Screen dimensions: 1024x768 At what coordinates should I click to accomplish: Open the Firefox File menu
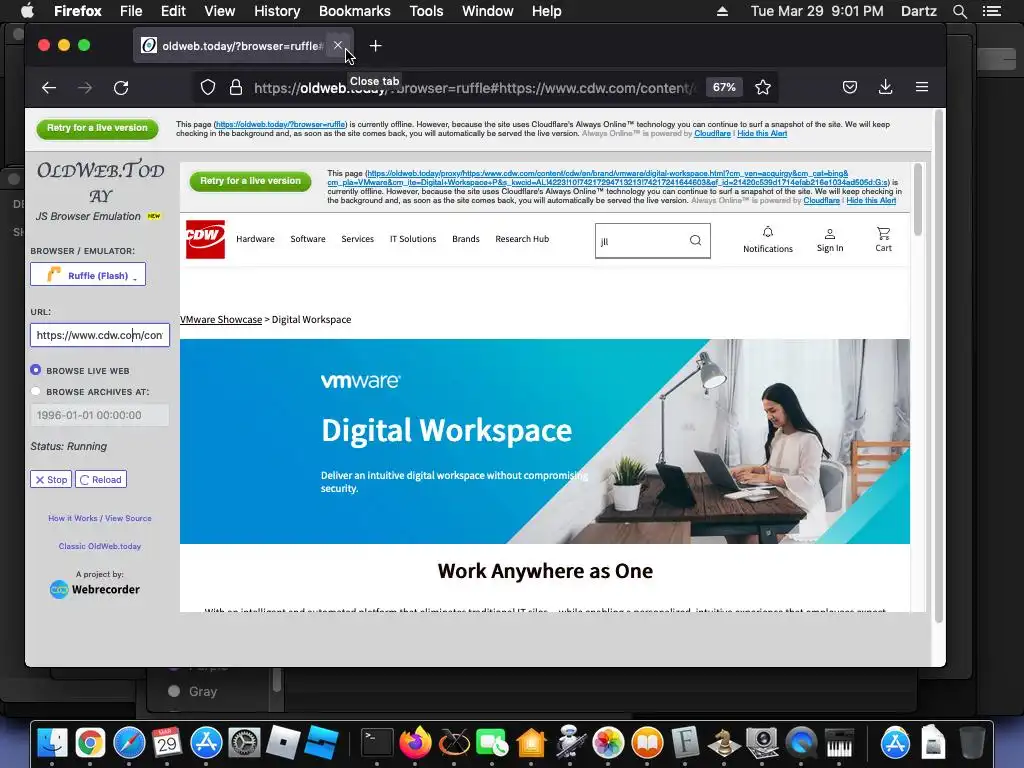coord(131,11)
